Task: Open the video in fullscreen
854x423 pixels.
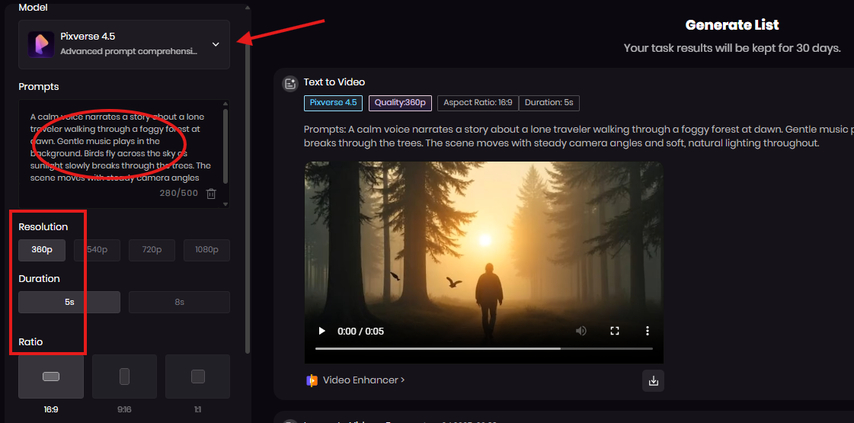Action: (614, 331)
